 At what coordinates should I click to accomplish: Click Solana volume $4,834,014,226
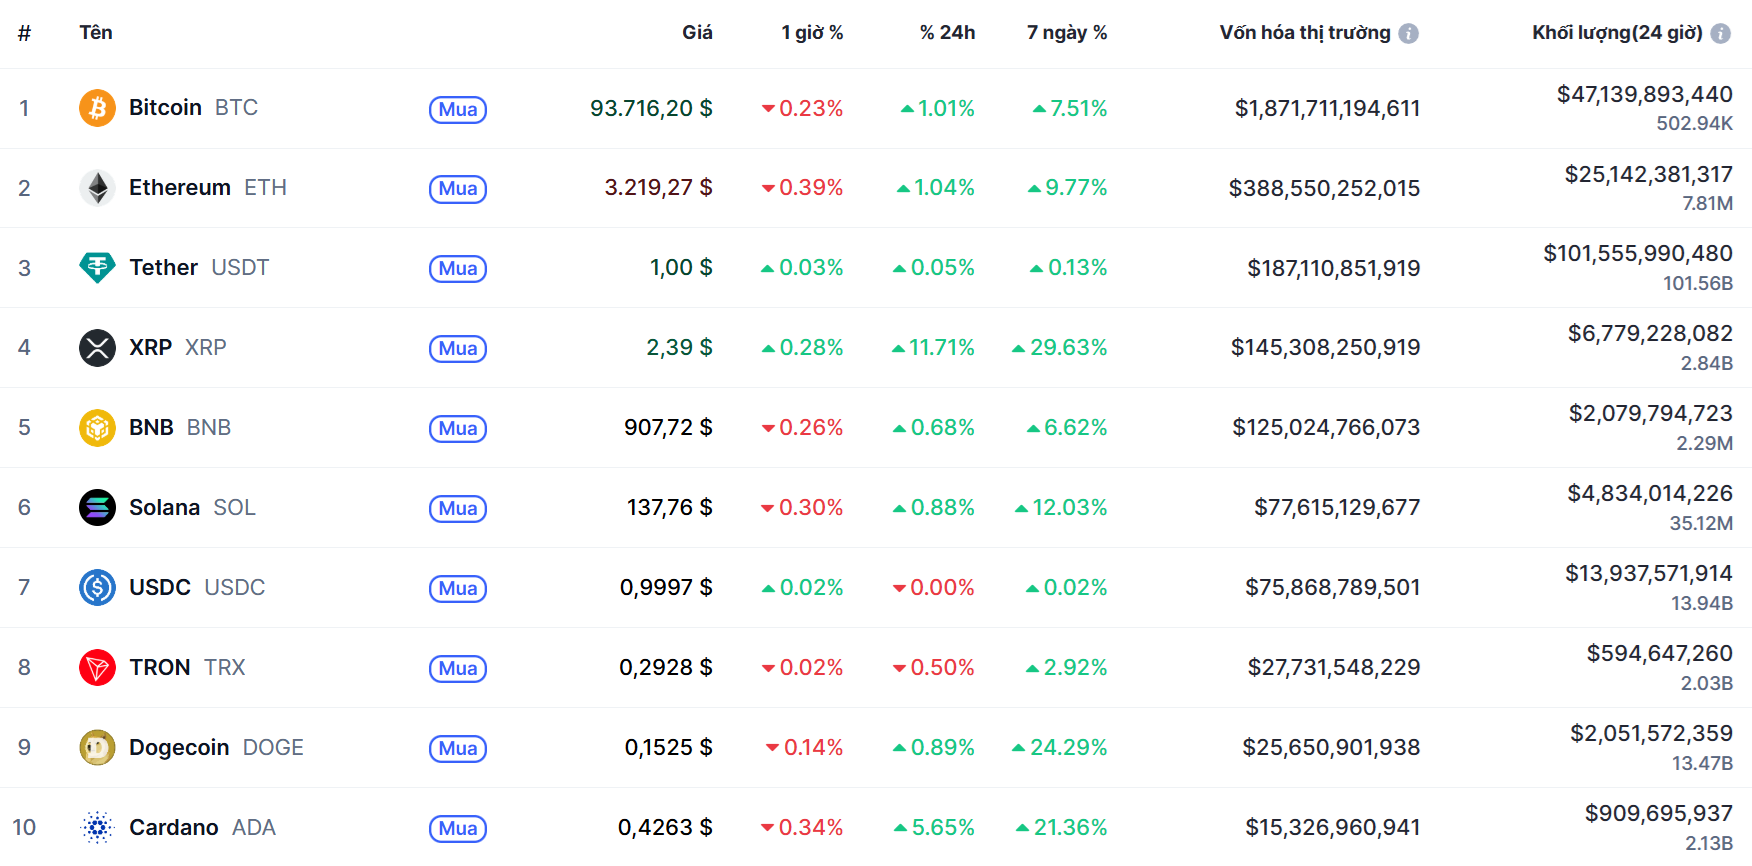tap(1650, 494)
